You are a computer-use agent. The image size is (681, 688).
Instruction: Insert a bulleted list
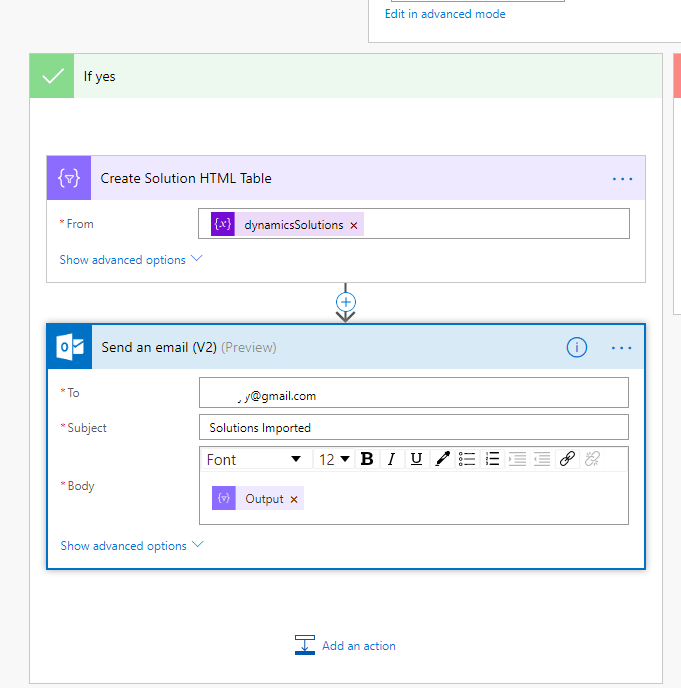tap(467, 459)
